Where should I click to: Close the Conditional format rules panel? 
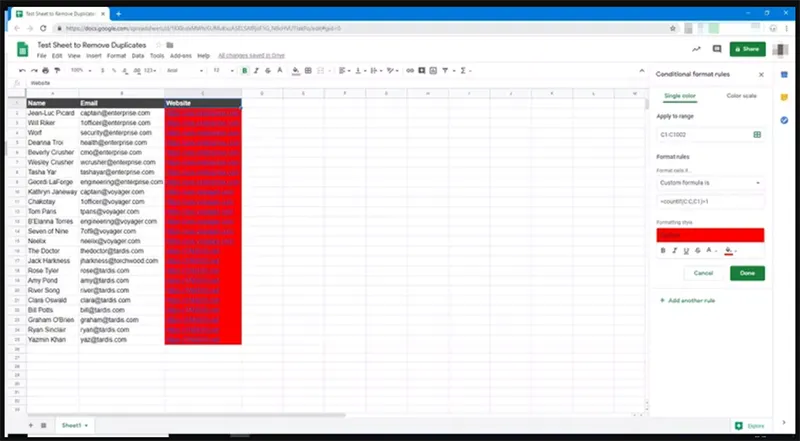pos(761,75)
